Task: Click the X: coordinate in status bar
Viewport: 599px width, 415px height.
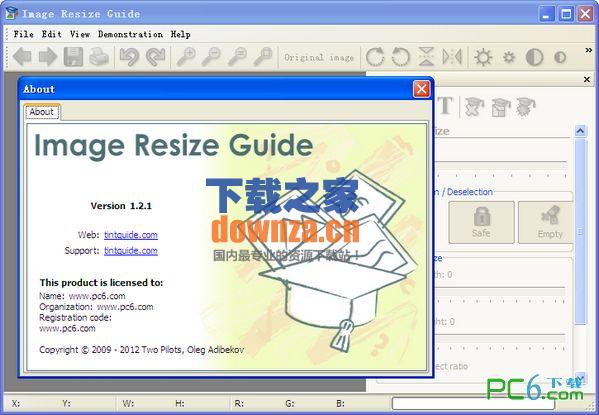Action: point(16,403)
